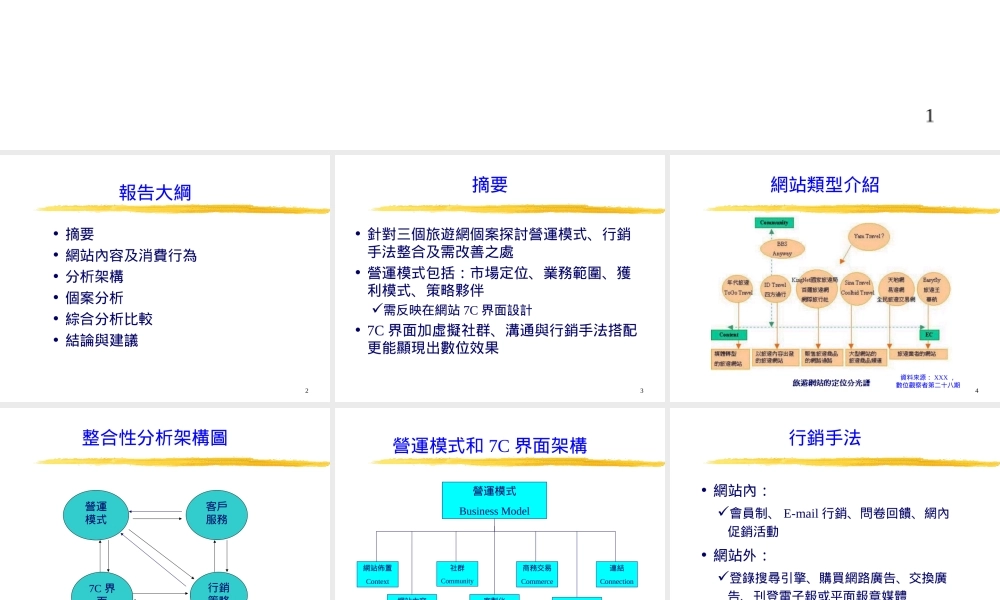Select the 摘要 slide title

point(489,184)
